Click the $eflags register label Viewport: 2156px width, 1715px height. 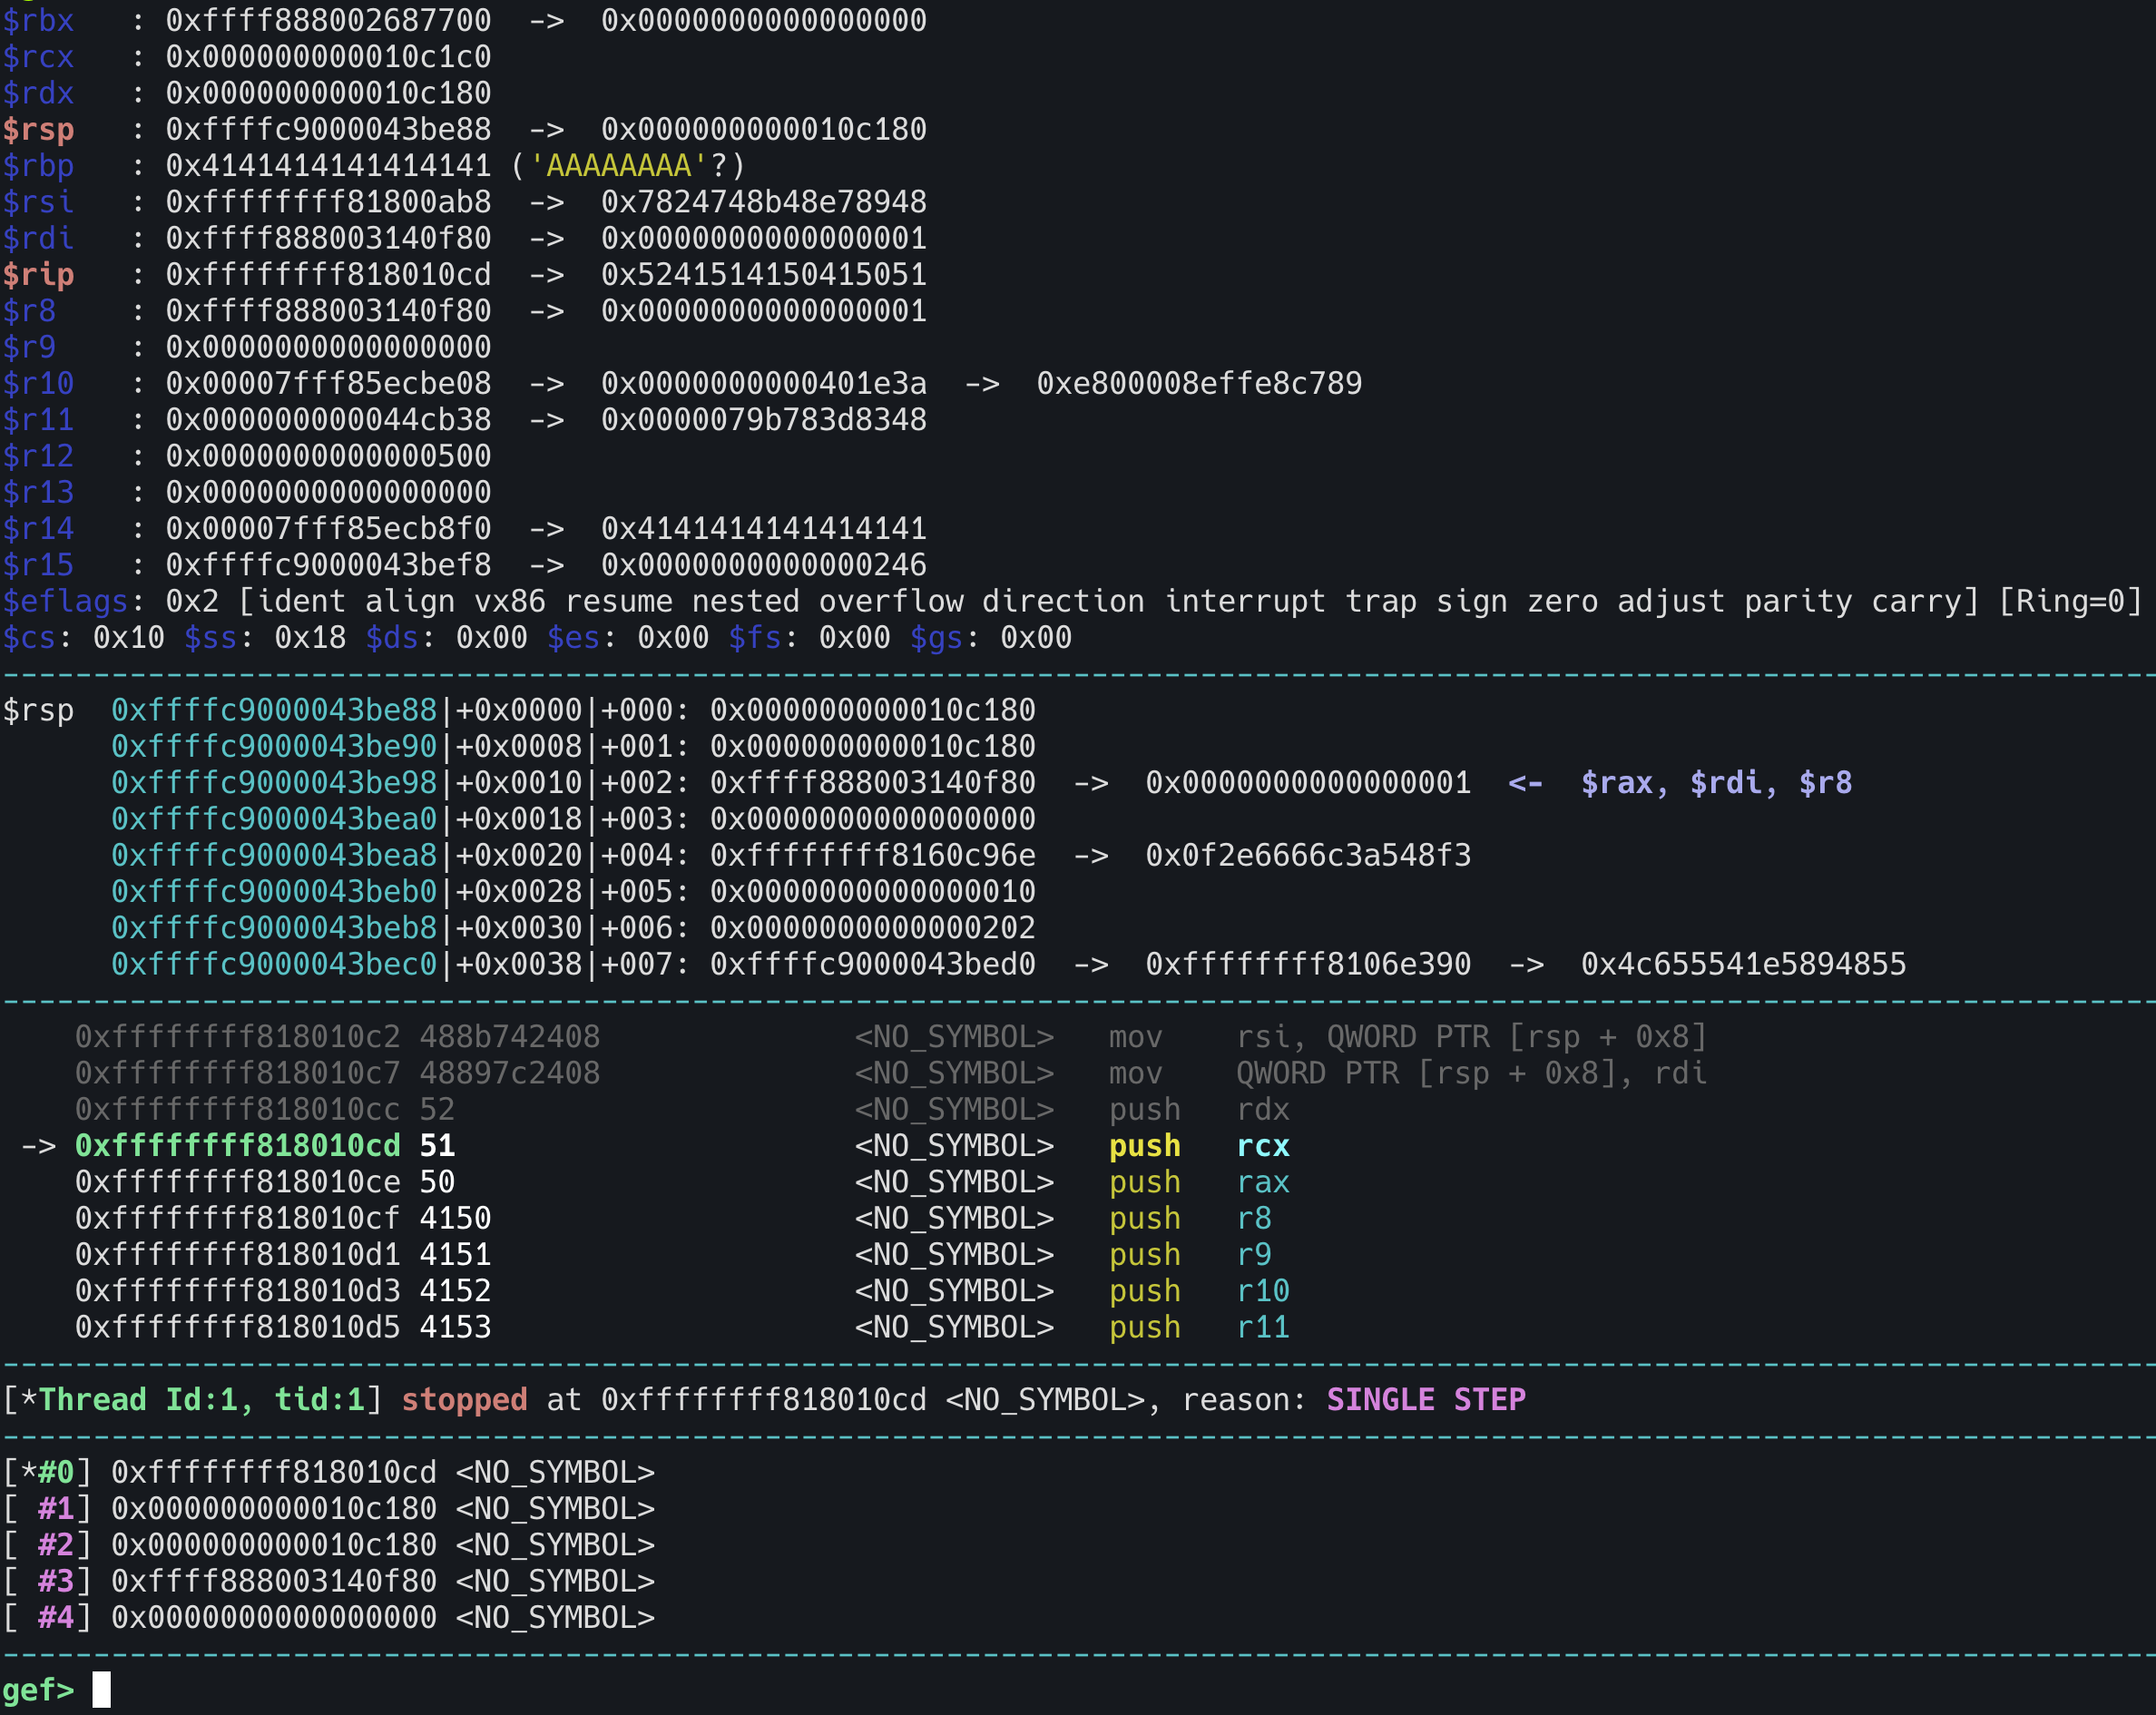(x=65, y=602)
